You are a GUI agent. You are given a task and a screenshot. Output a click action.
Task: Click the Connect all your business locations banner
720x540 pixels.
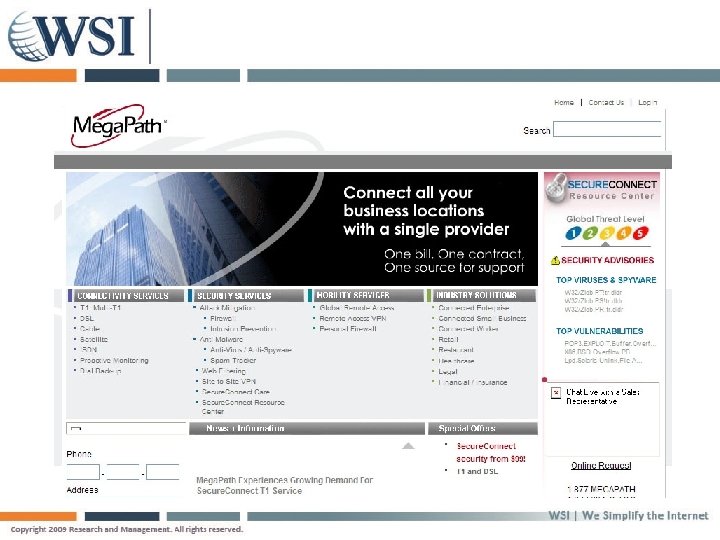[x=302, y=229]
